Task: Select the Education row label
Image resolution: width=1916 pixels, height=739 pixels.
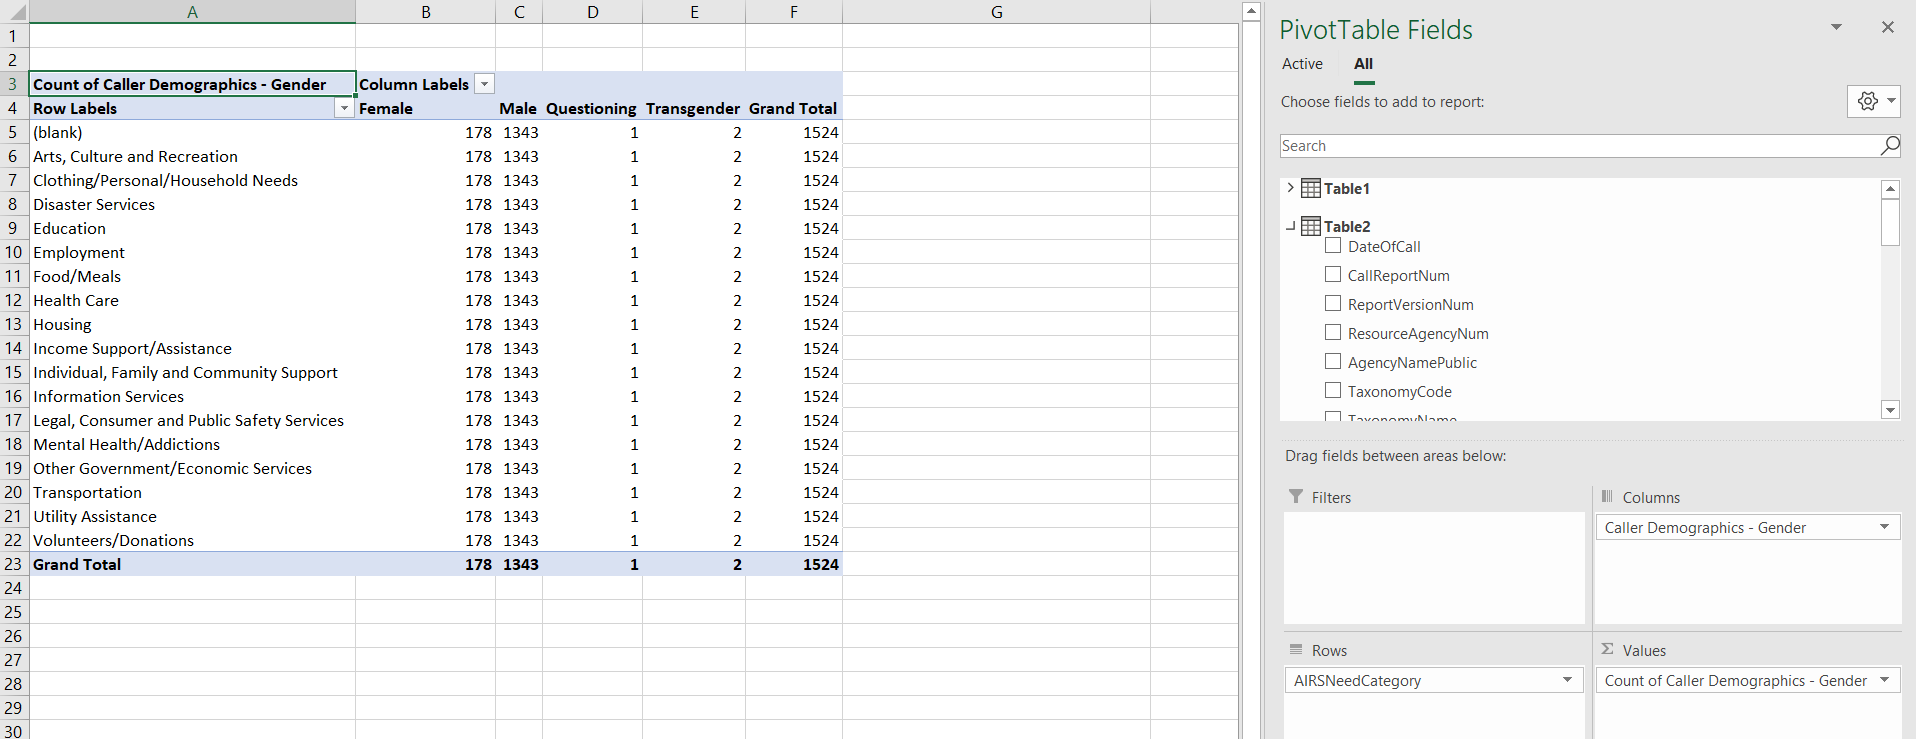Action: (192, 228)
